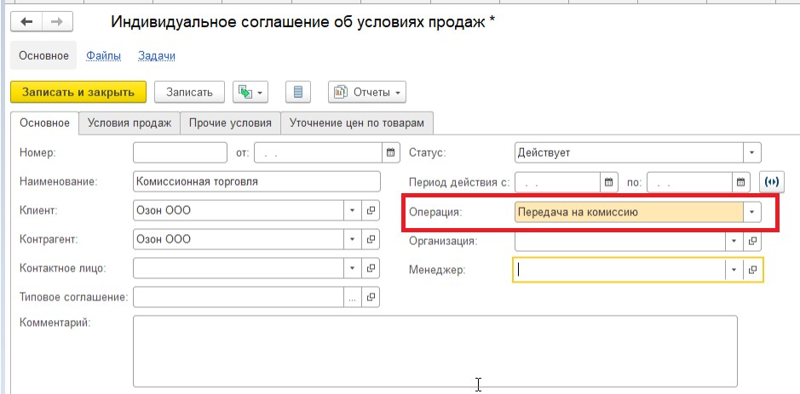This screenshot has width=800, height=394.
Task: Click the Организация input field
Action: (620, 241)
